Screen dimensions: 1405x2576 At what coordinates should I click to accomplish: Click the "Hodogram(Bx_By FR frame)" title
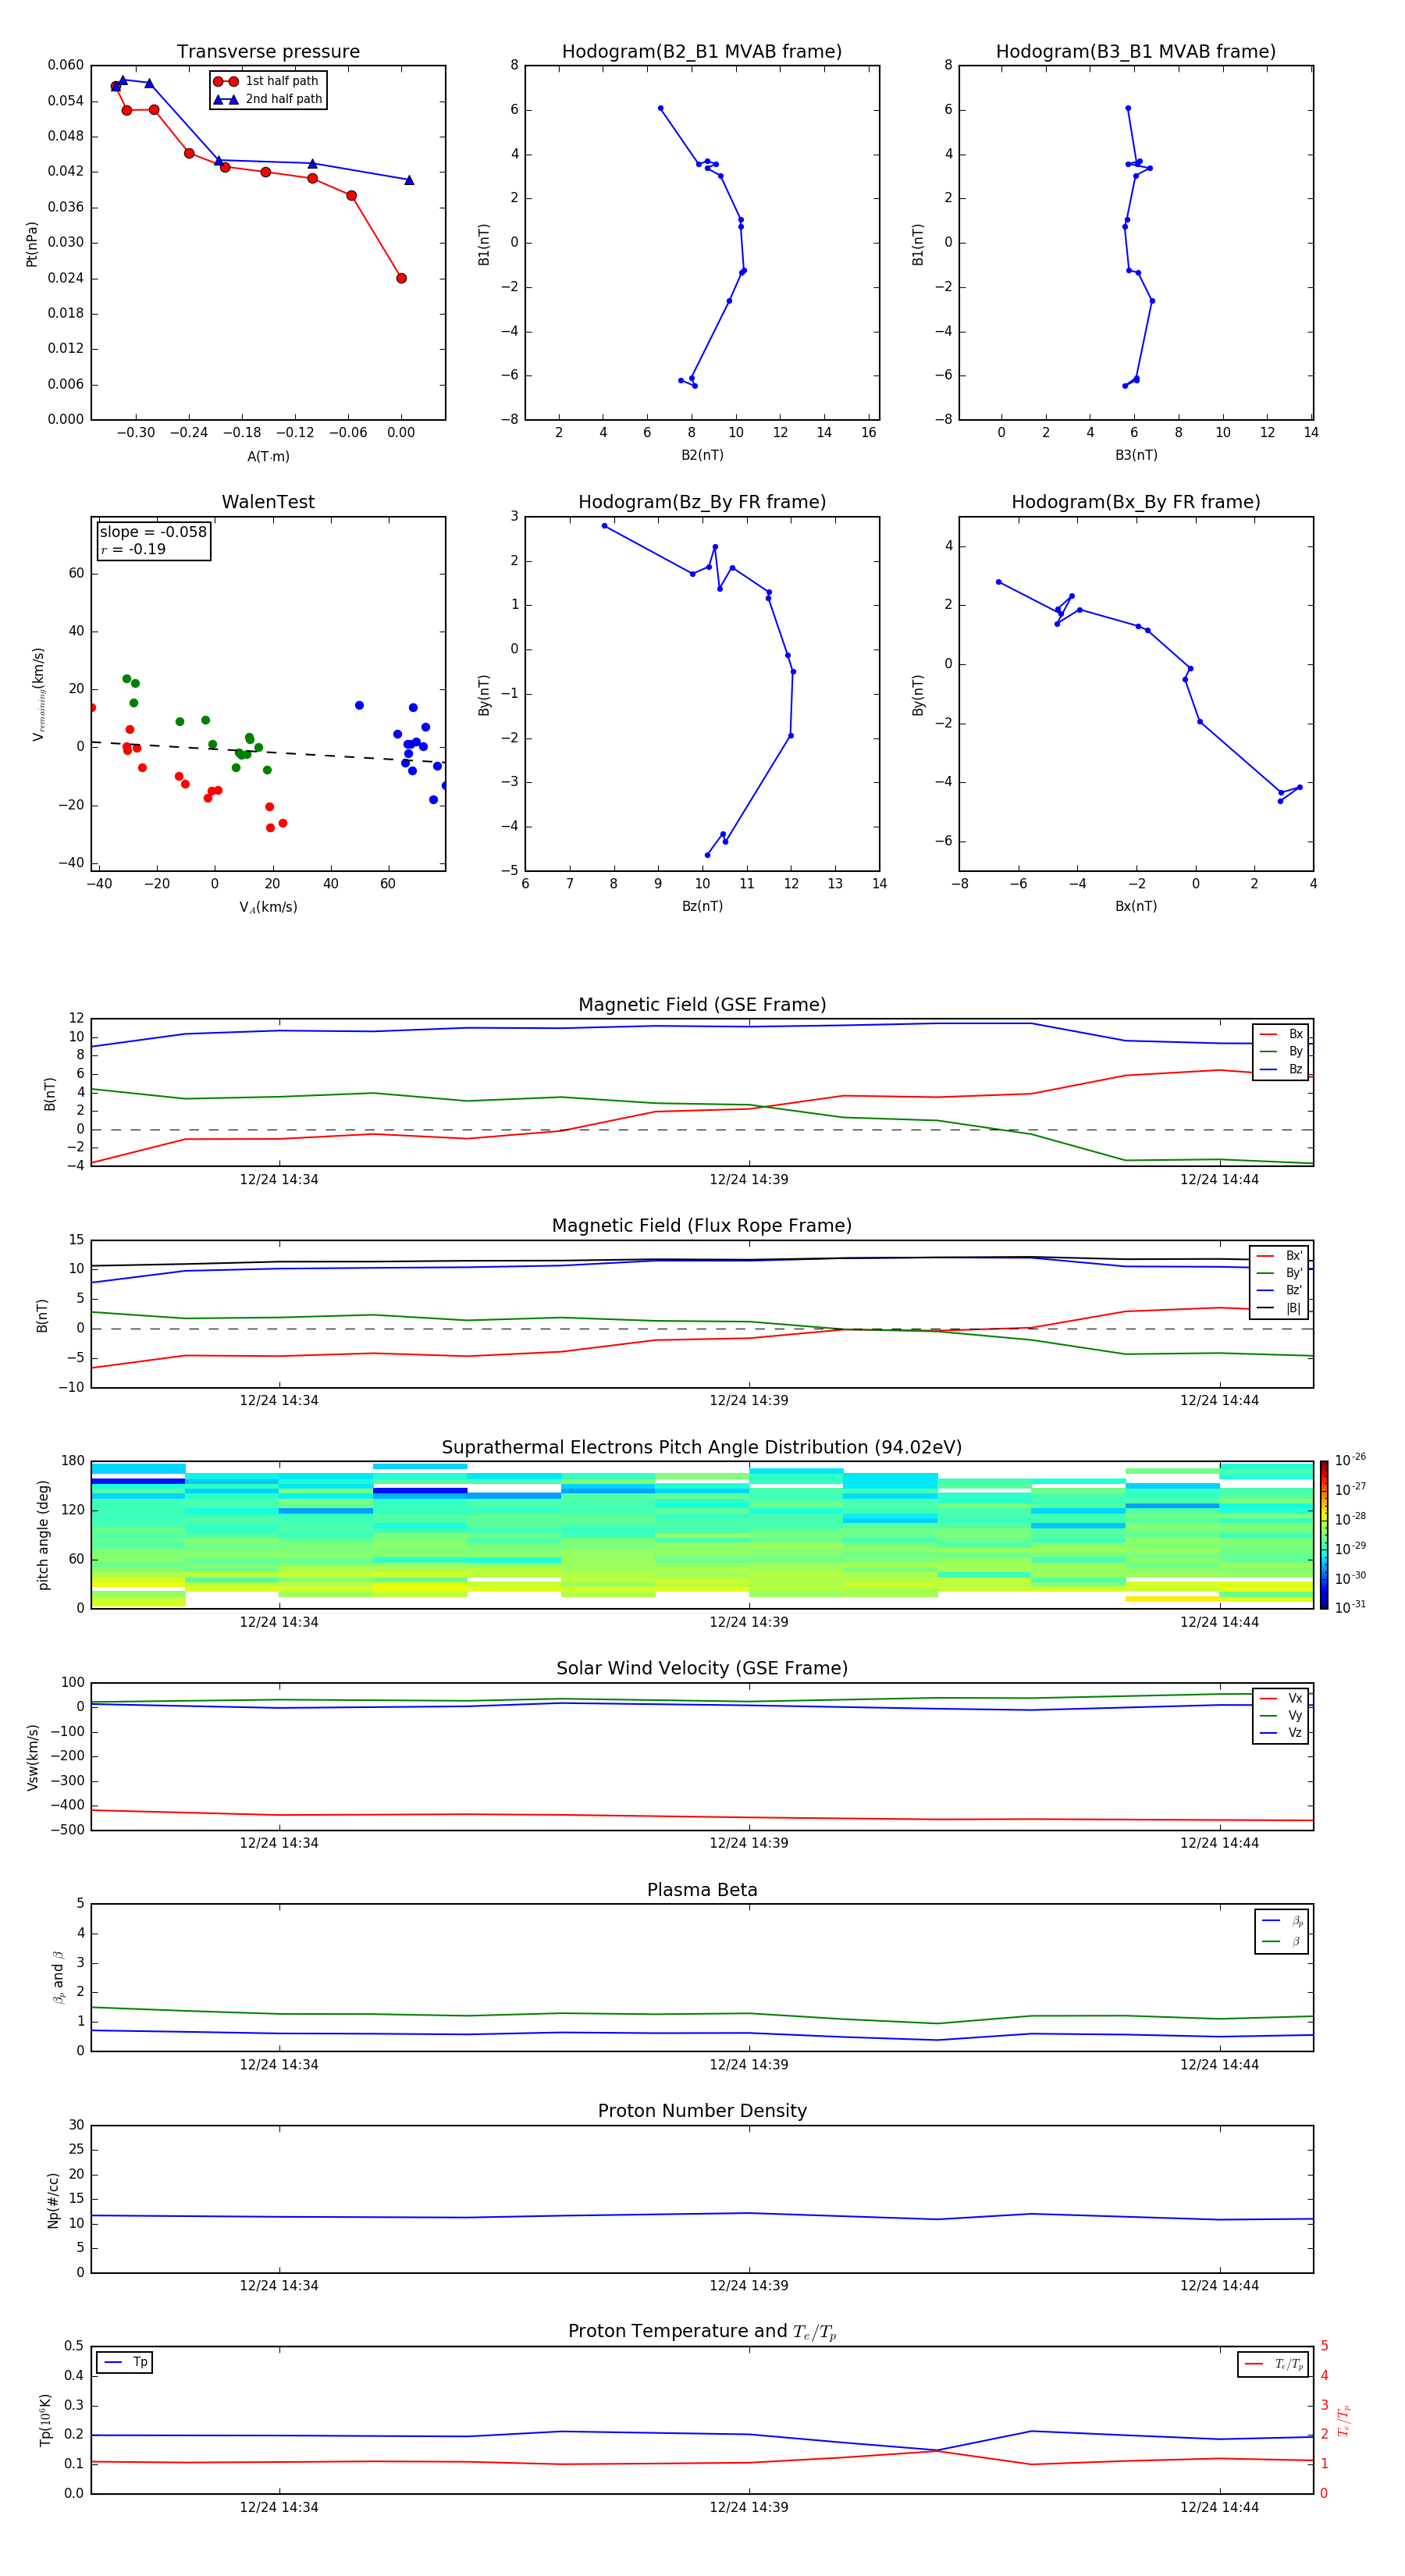tap(1136, 502)
